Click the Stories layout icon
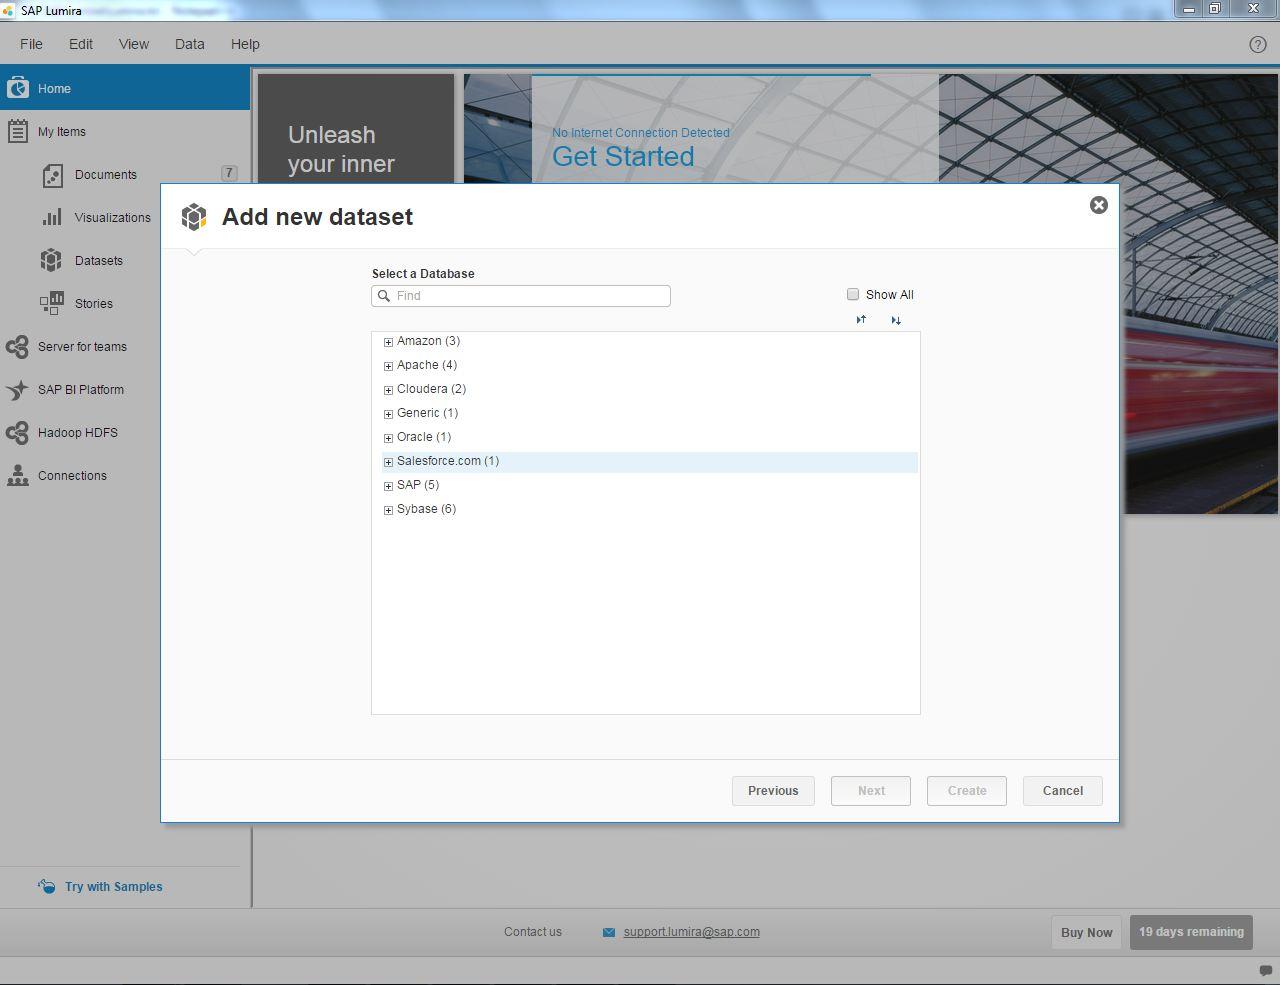Screen dimensions: 1280x985 point(51,303)
